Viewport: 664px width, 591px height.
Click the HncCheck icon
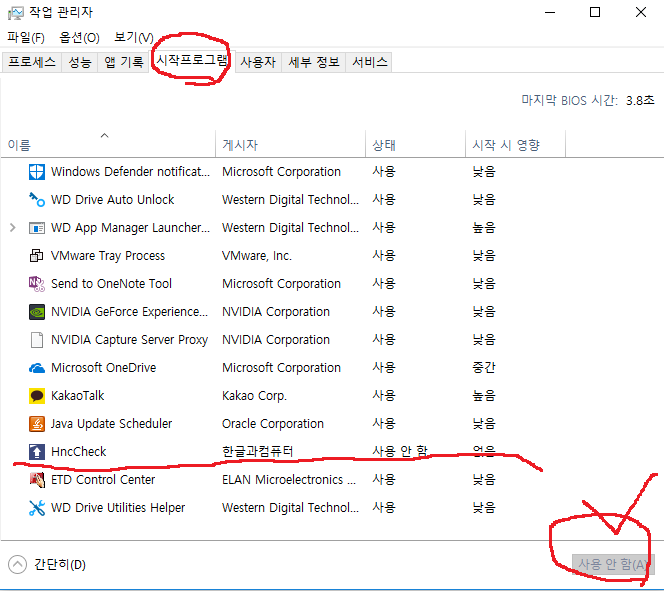pos(37,452)
